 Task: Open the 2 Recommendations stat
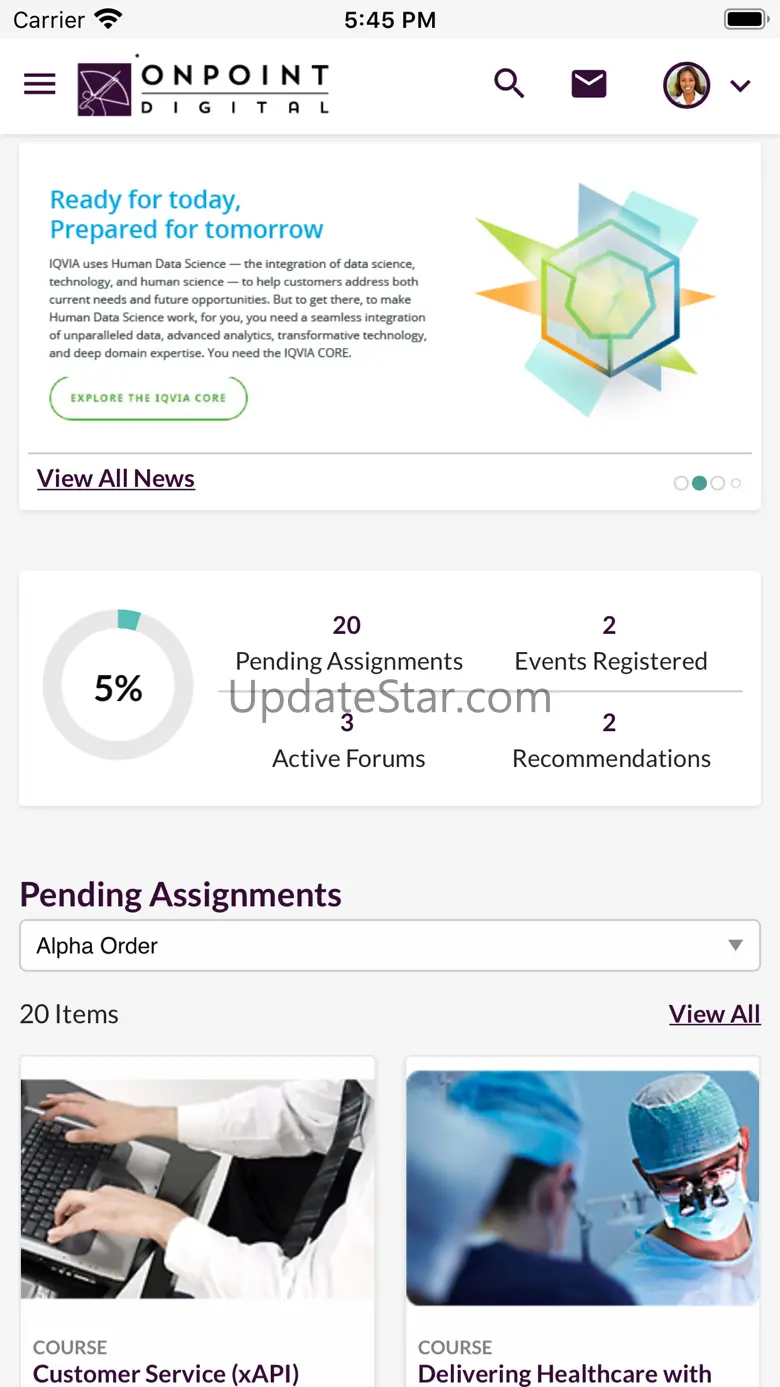tap(610, 742)
